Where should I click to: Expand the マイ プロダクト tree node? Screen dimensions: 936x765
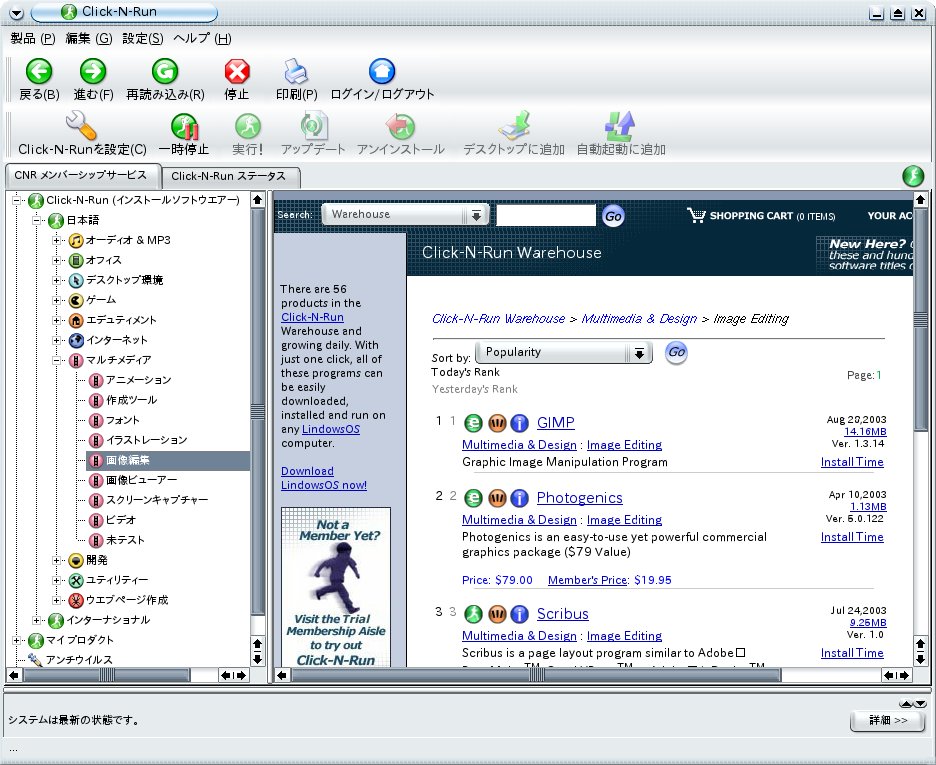click(16, 640)
